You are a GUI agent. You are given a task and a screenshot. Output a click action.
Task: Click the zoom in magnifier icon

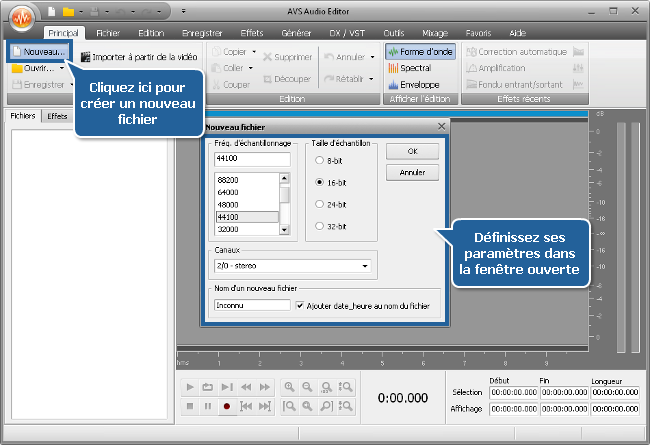289,387
